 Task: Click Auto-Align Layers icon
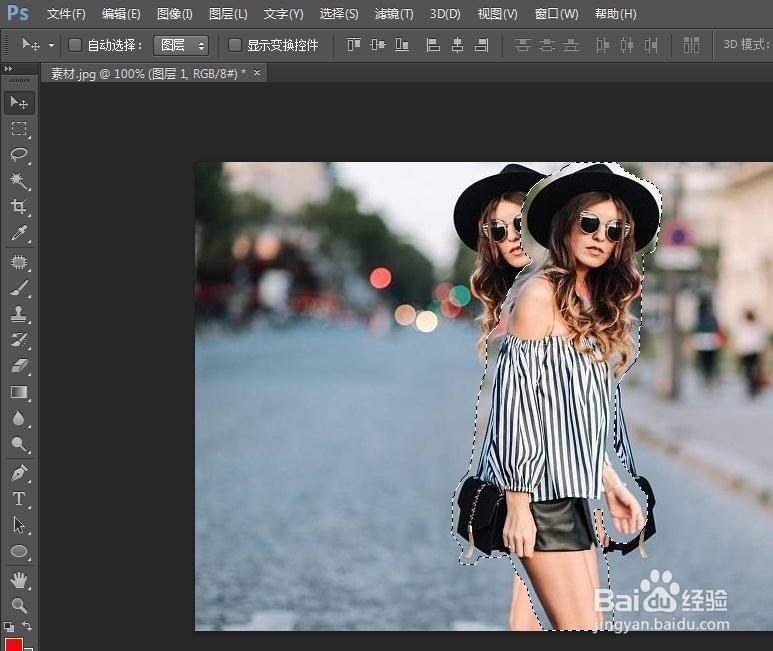click(691, 45)
